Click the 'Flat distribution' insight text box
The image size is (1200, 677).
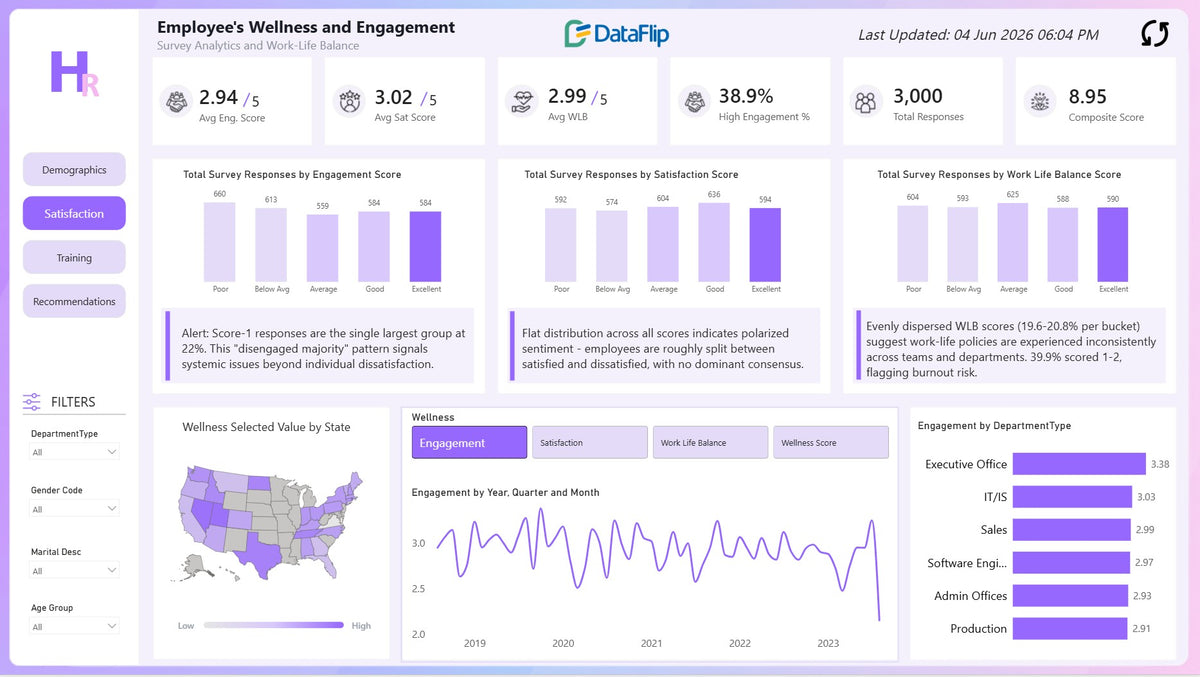664,345
